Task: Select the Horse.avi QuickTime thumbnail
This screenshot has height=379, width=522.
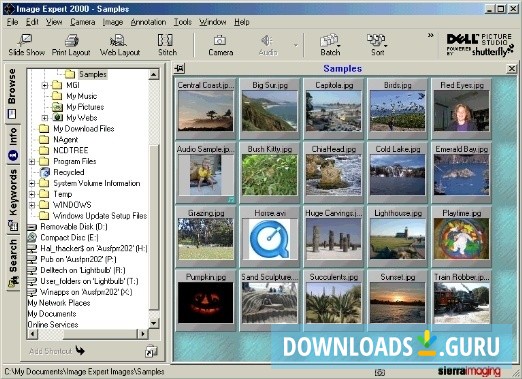Action: click(x=270, y=237)
